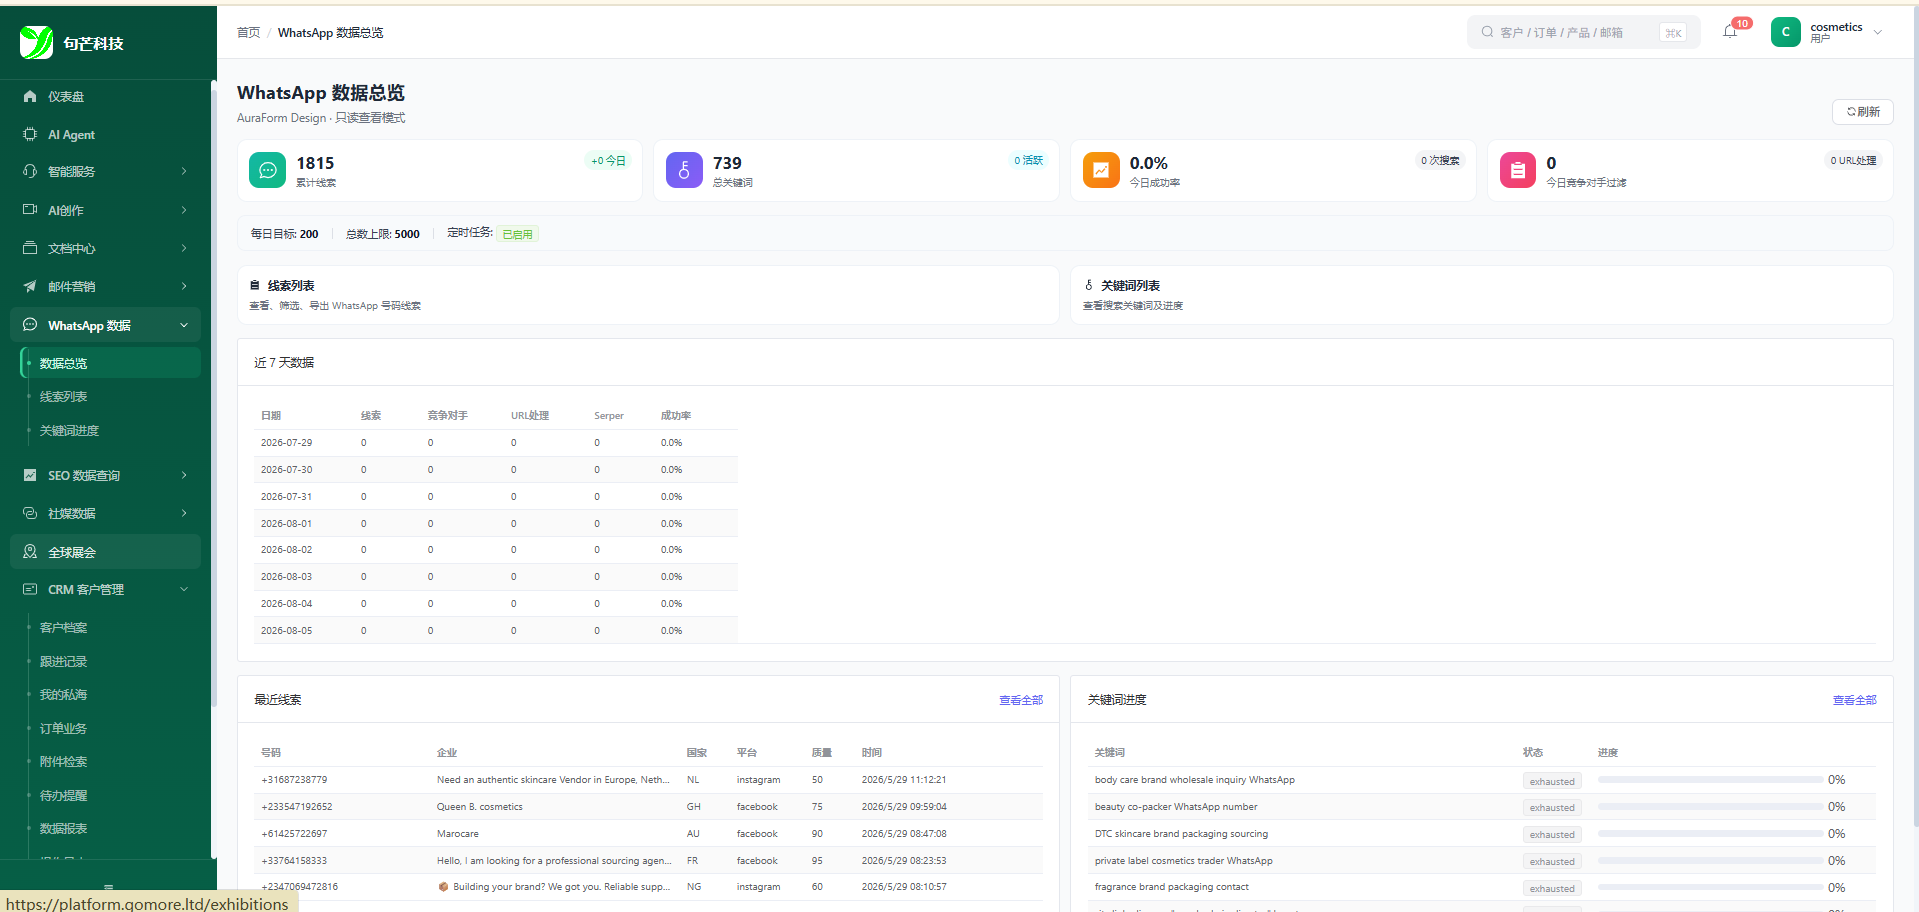Click the 0 活跃 badge
This screenshot has height=912, width=1919.
coord(1029,161)
